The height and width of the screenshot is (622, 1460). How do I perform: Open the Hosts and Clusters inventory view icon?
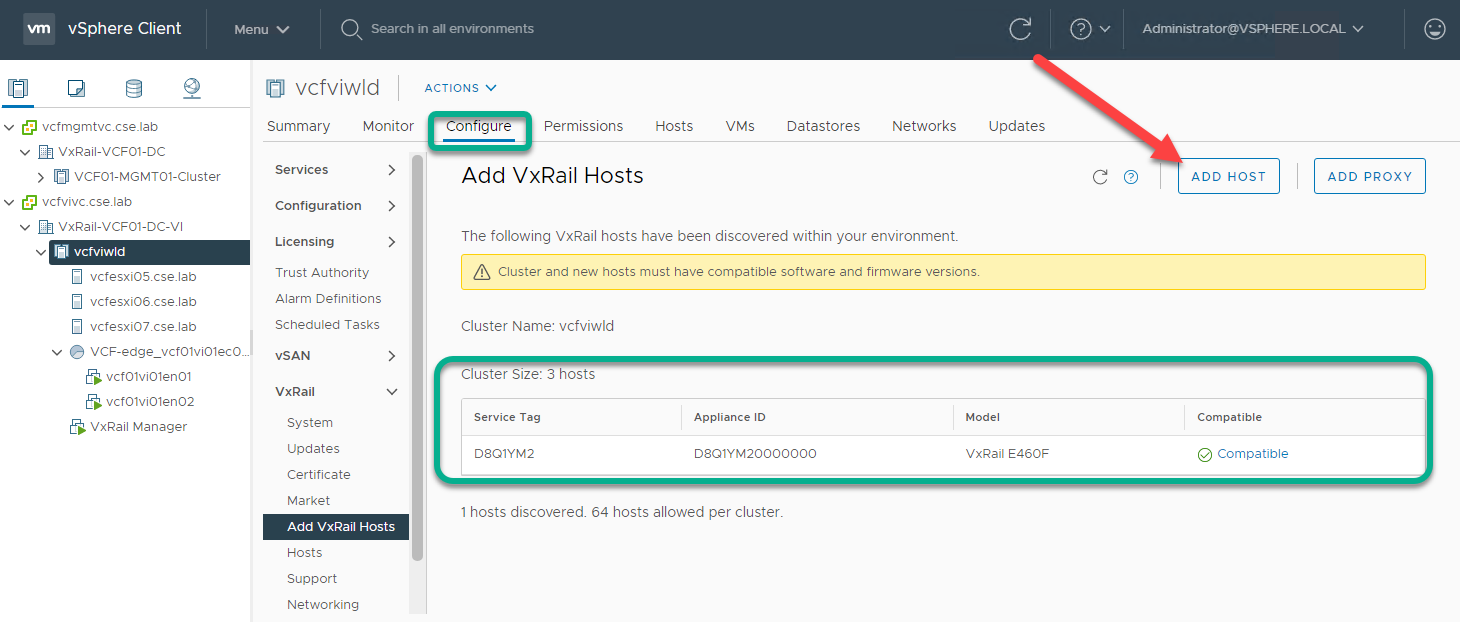[19, 88]
